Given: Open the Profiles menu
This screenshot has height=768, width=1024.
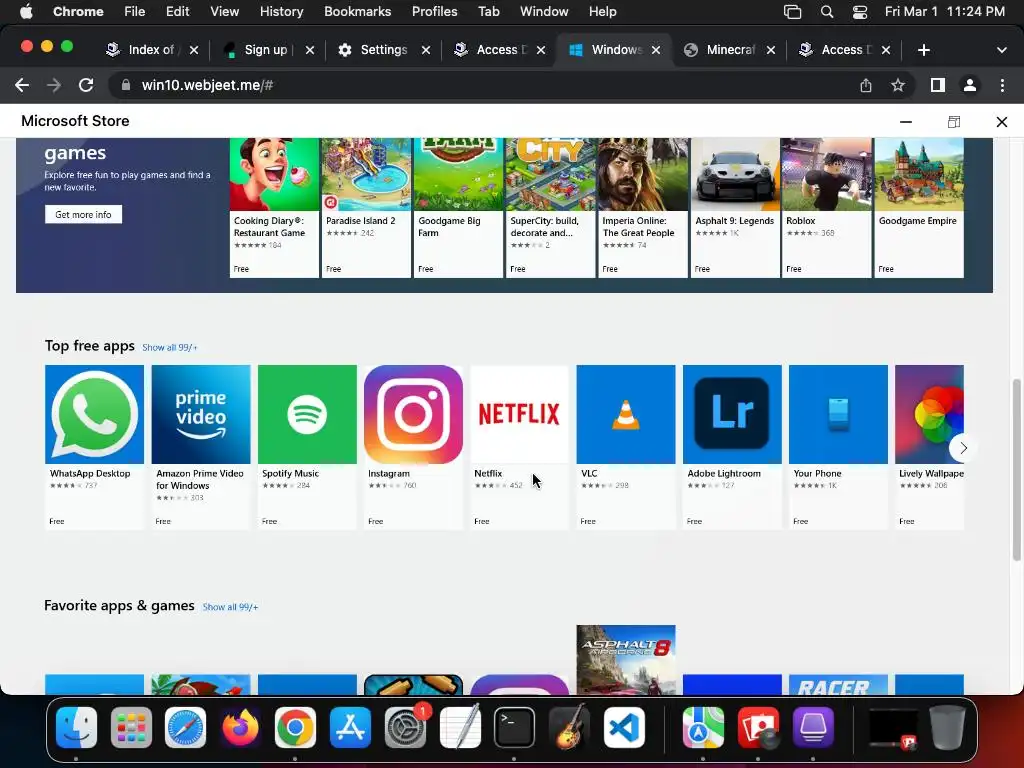Looking at the screenshot, I should [x=434, y=11].
